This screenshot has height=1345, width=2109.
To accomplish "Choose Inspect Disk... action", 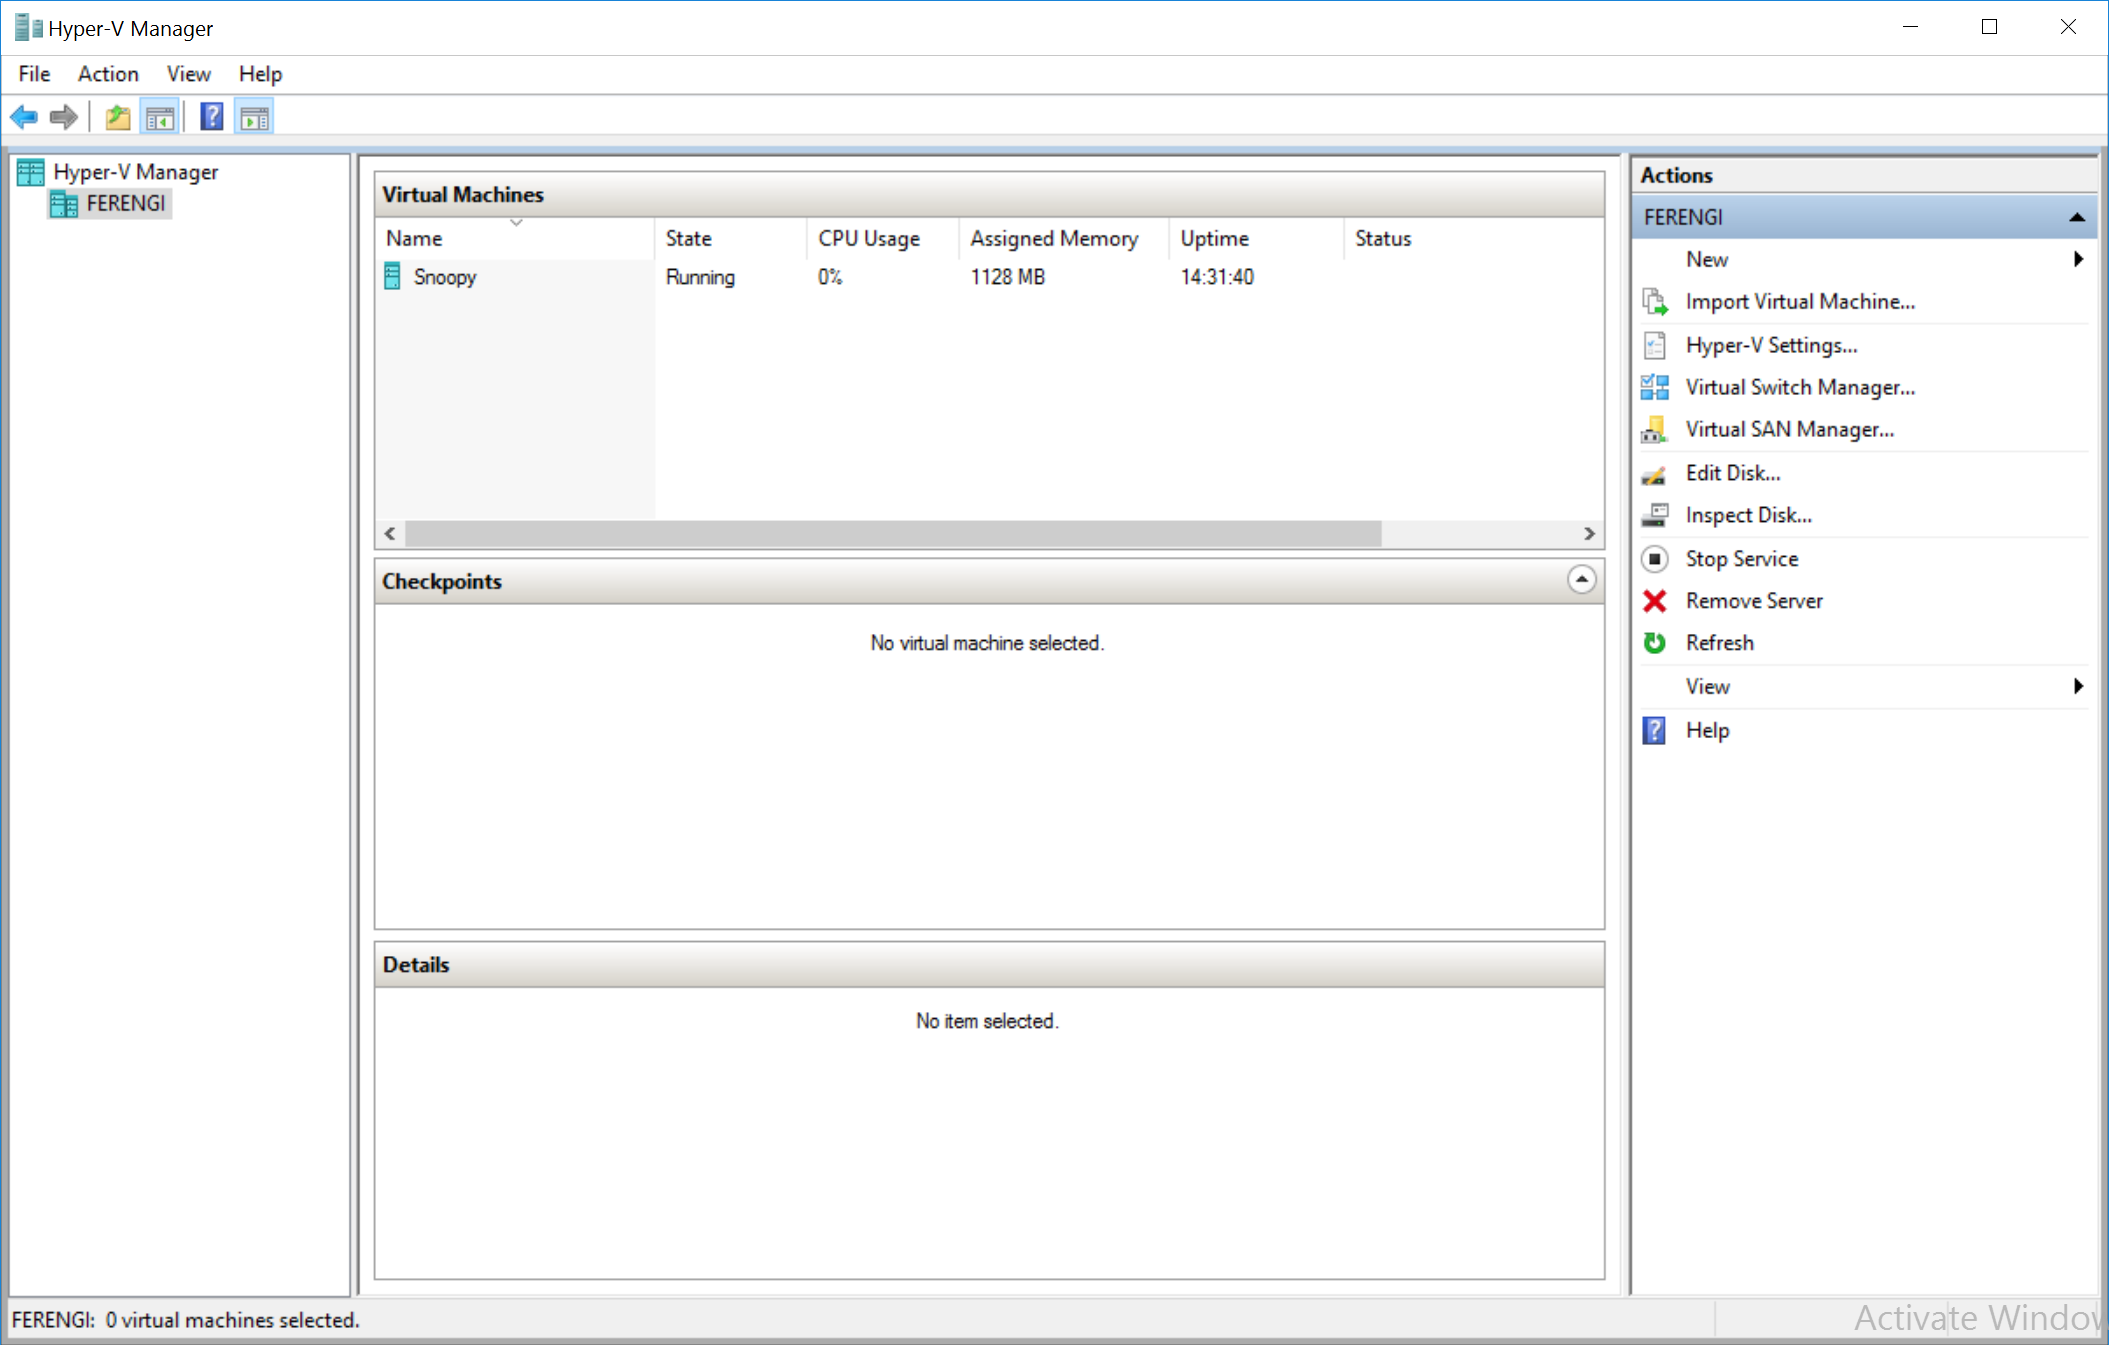I will 1748,515.
